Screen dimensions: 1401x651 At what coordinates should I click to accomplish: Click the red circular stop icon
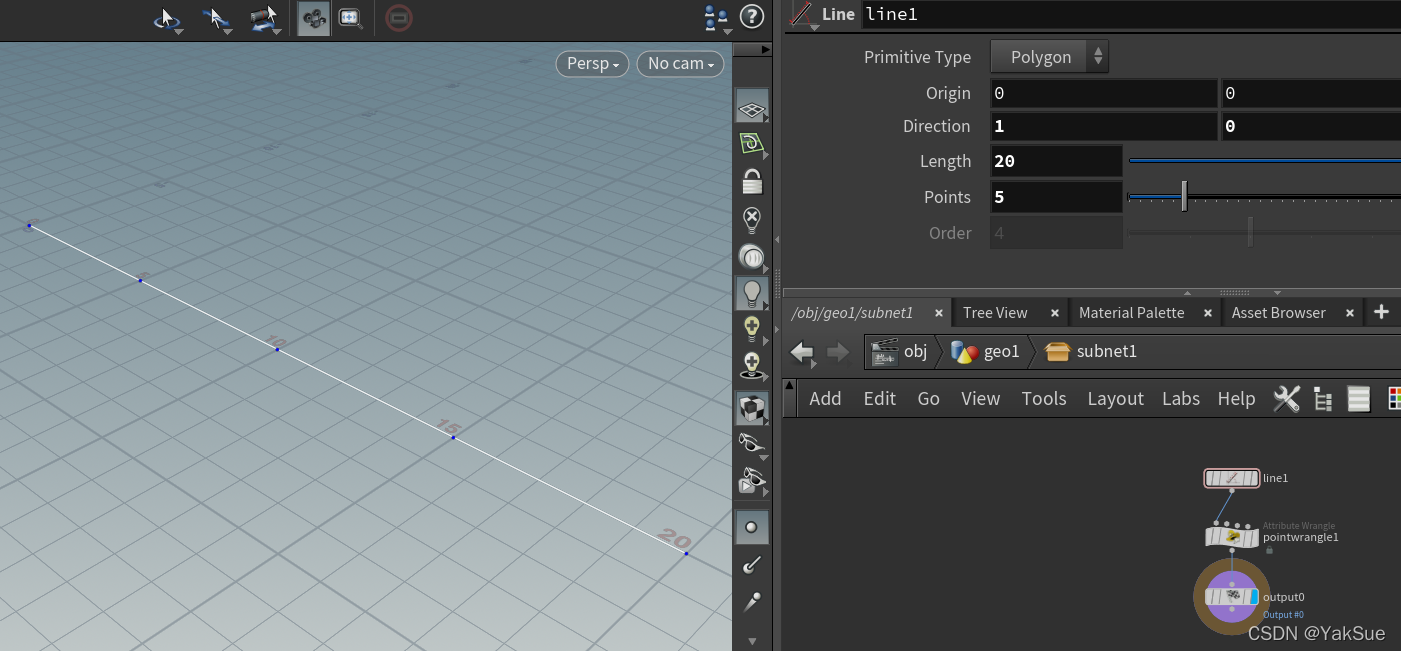399,18
